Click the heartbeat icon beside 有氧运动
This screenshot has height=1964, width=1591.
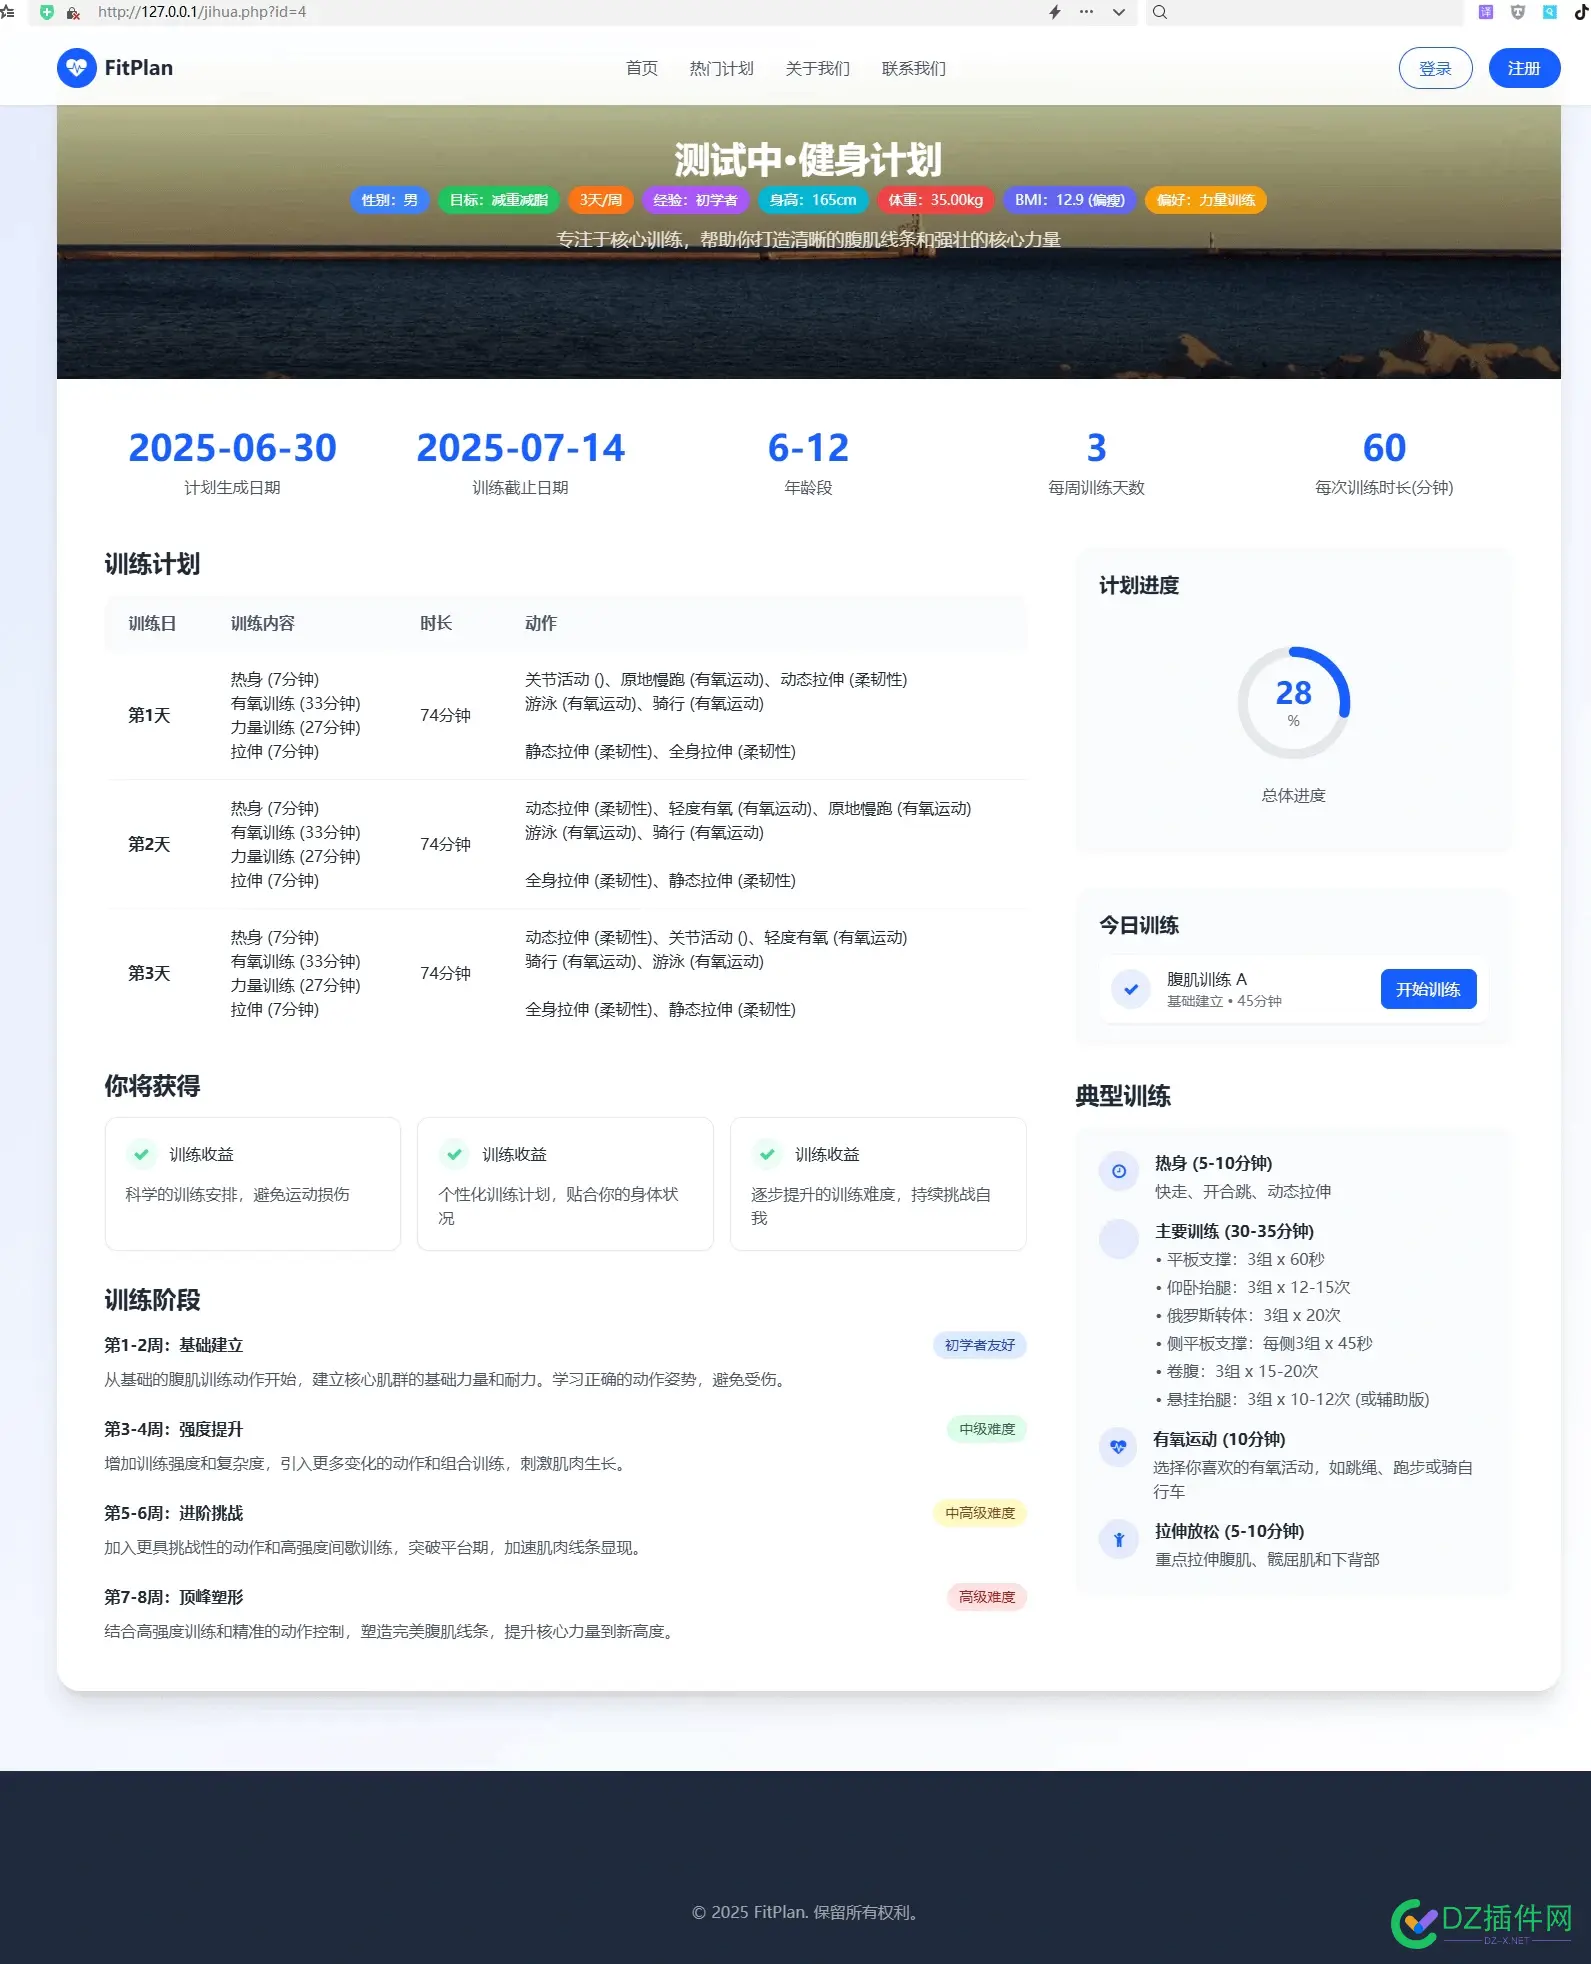point(1118,1447)
